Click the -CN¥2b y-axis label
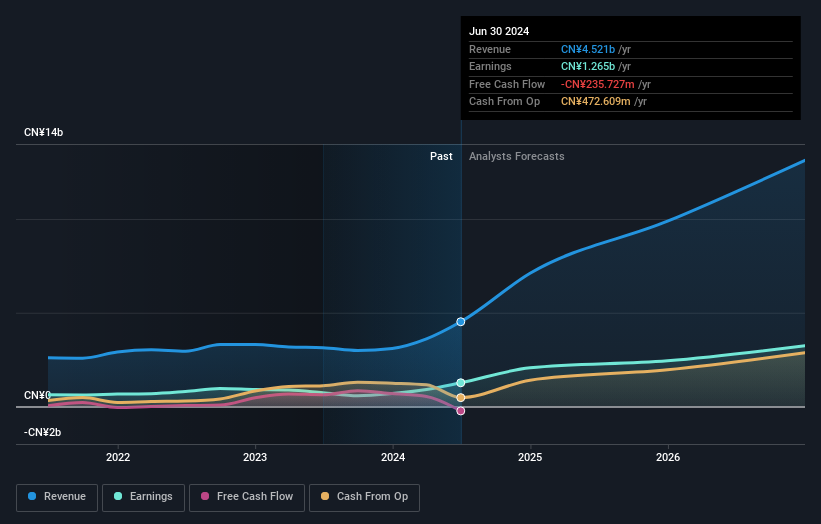This screenshot has height=524, width=821. (42, 432)
